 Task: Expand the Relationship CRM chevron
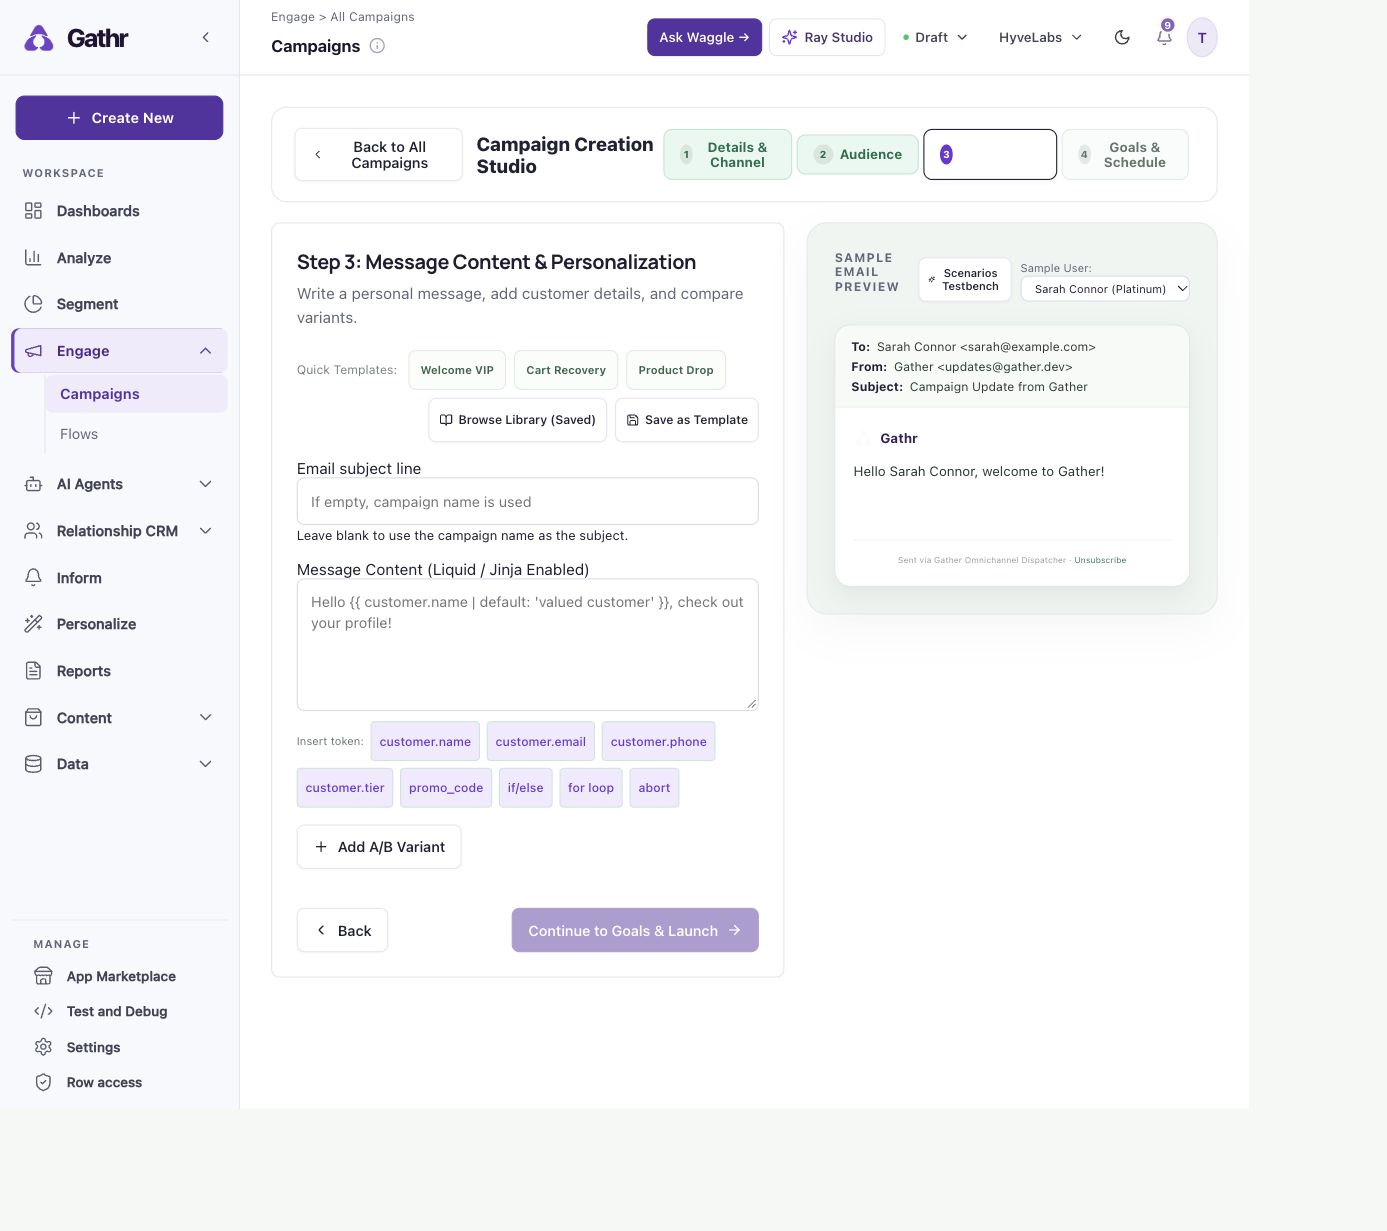[x=206, y=531]
